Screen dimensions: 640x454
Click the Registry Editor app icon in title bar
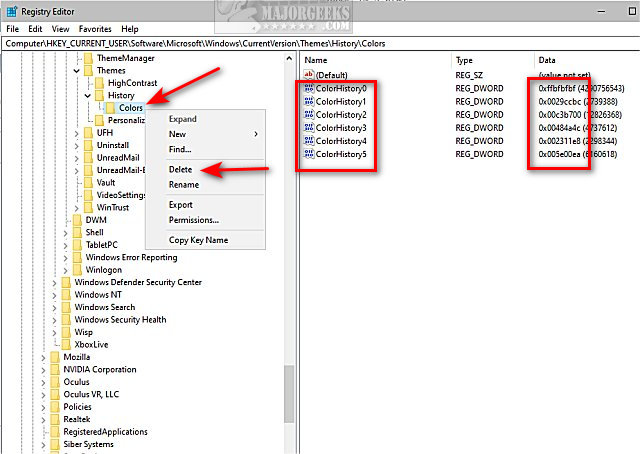11,11
